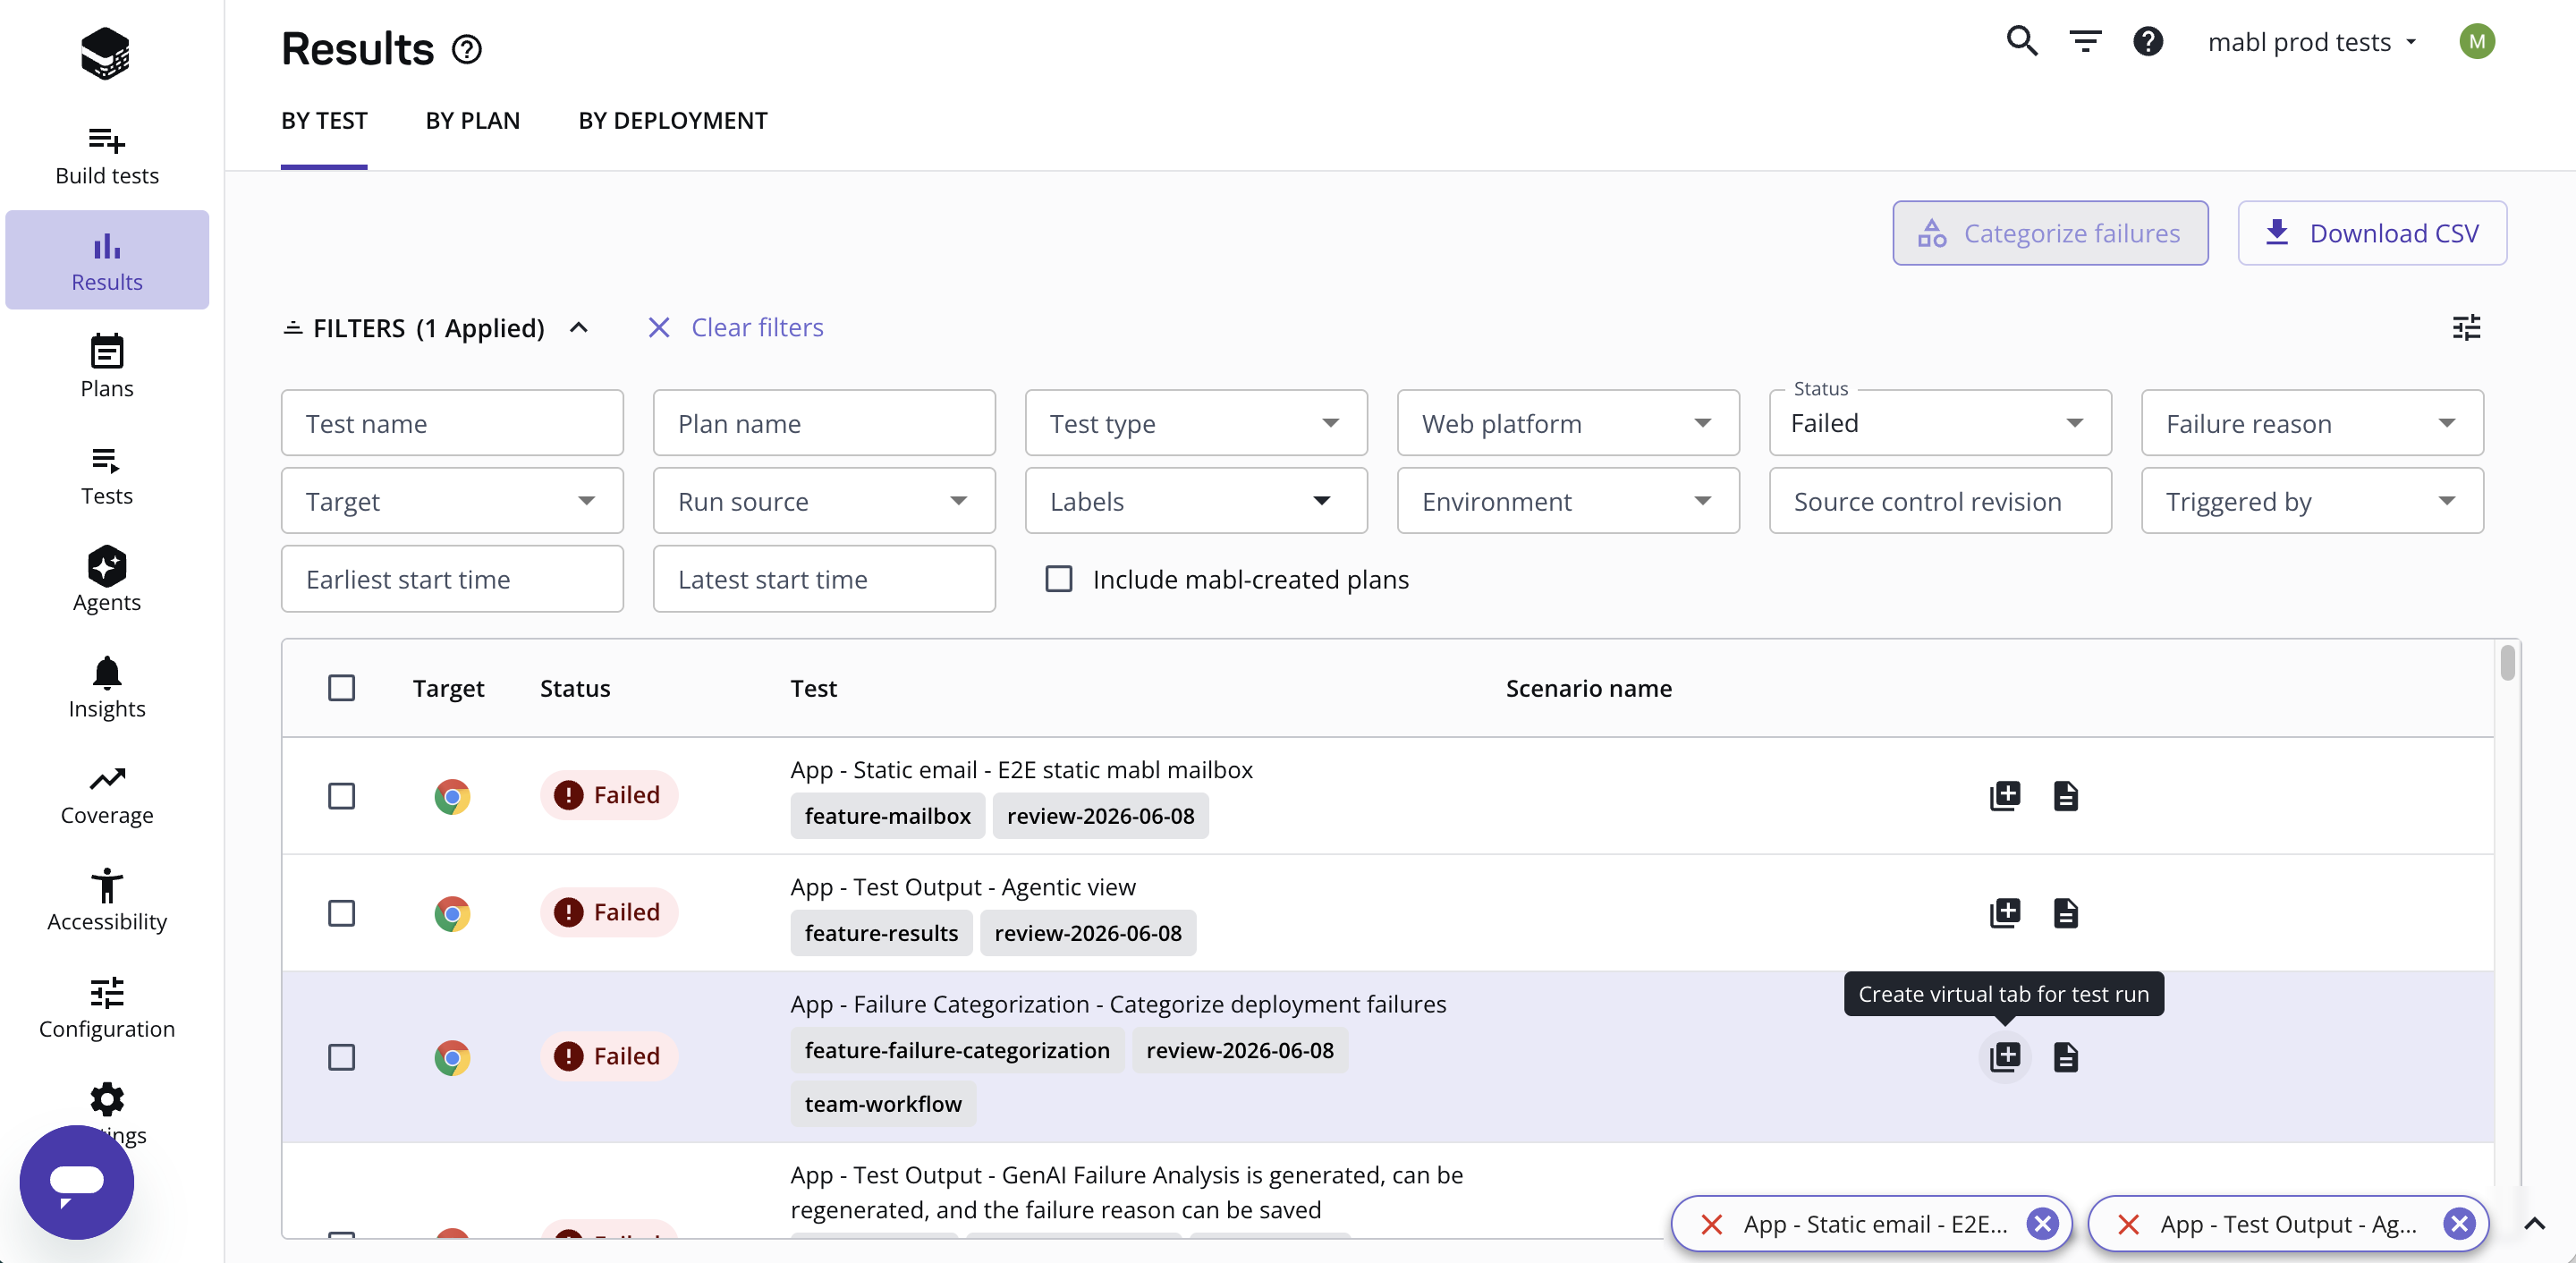
Task: Click the results table vertical scrollbar
Action: (x=2507, y=664)
